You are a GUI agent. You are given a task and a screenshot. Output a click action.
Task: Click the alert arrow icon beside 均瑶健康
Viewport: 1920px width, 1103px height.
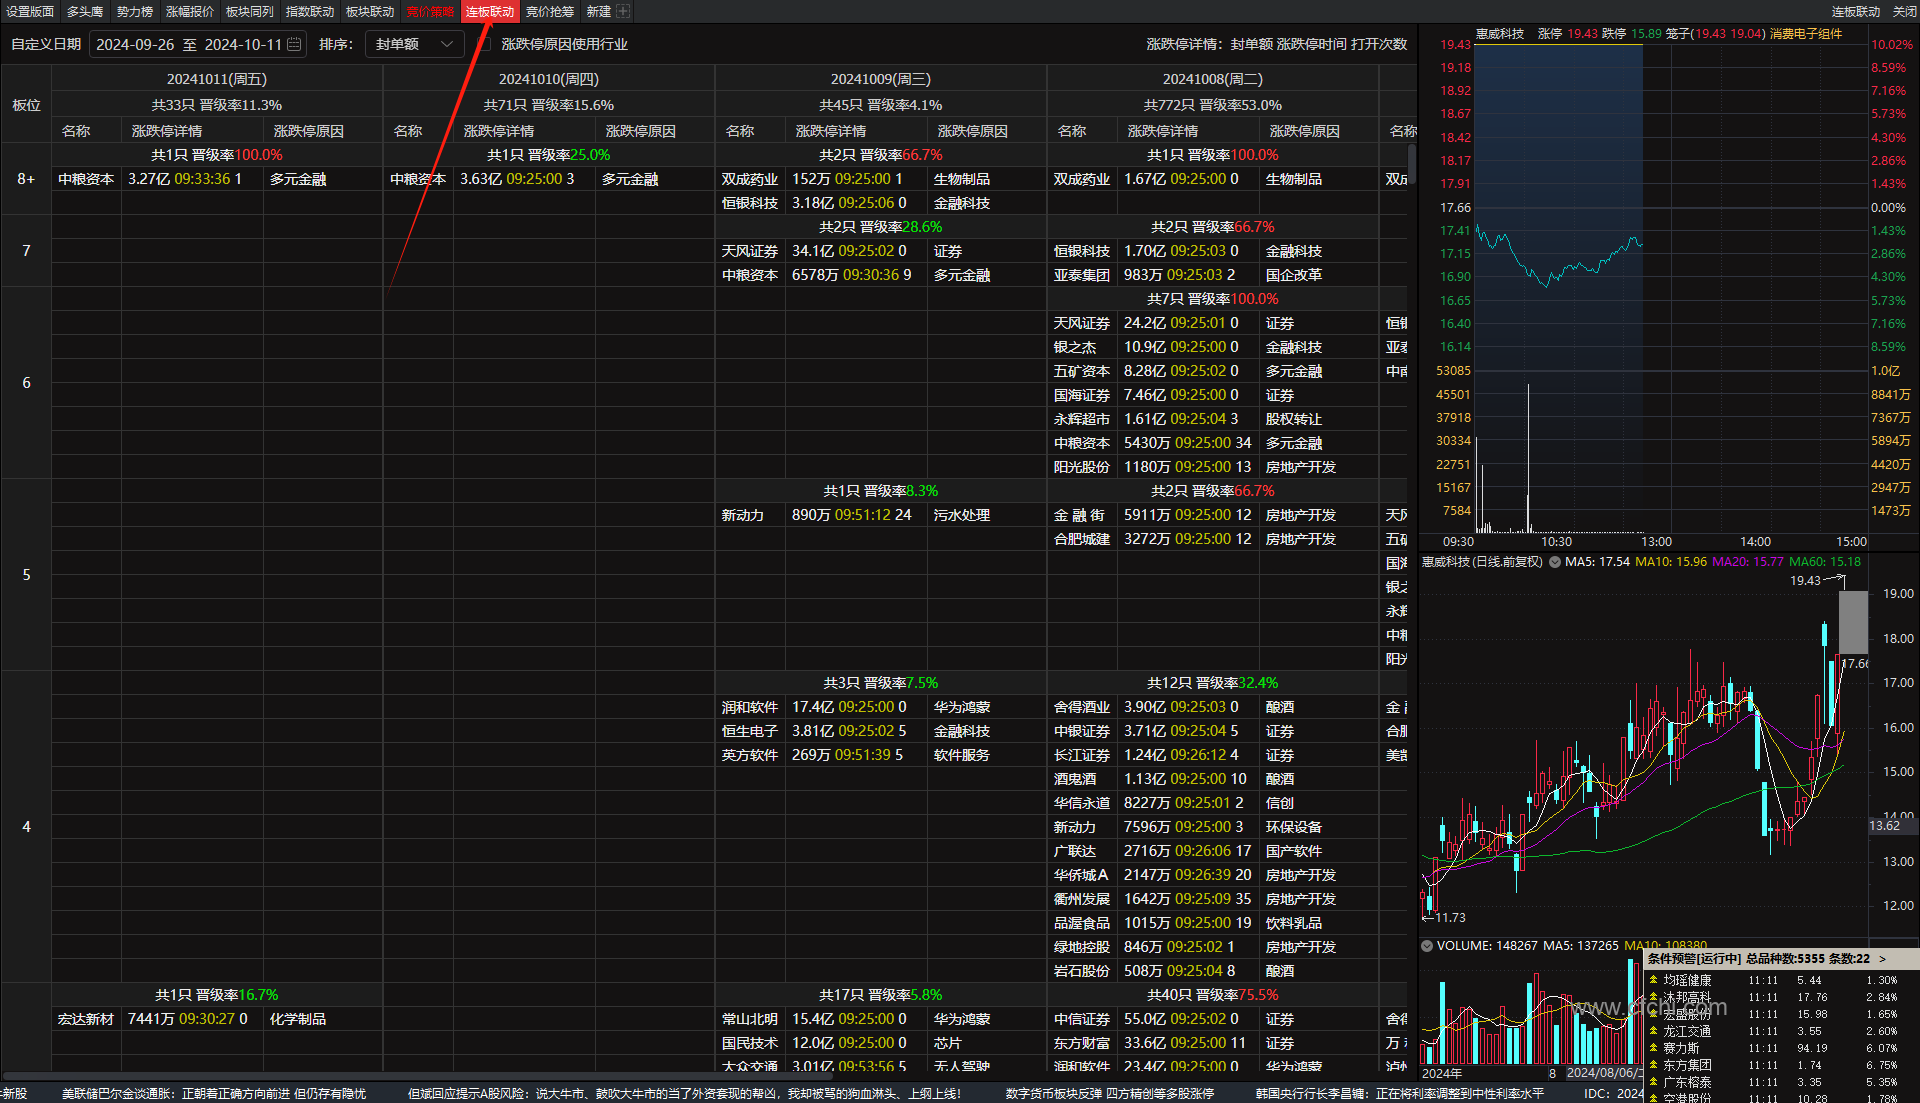pos(1654,981)
